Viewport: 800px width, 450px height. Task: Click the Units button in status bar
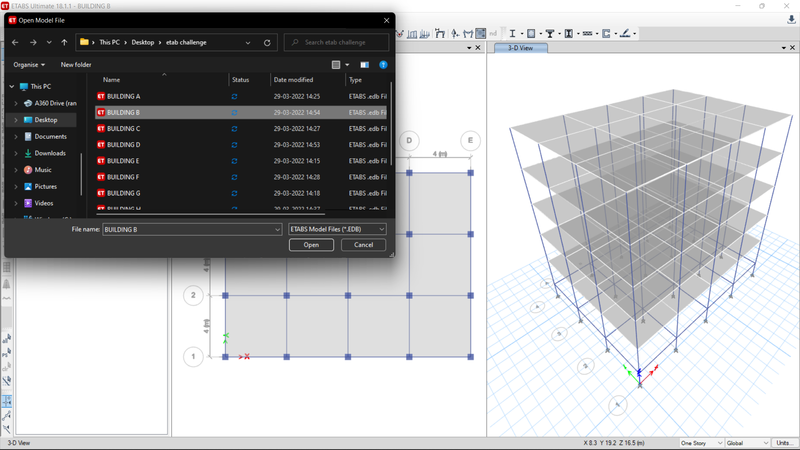(783, 443)
